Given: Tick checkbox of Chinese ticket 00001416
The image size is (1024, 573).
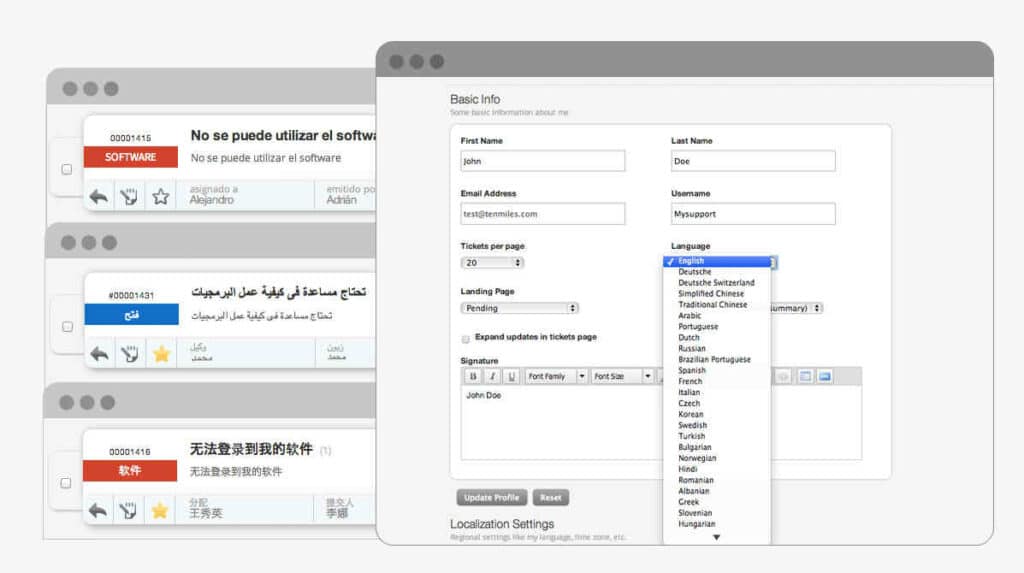Looking at the screenshot, I should click(66, 483).
